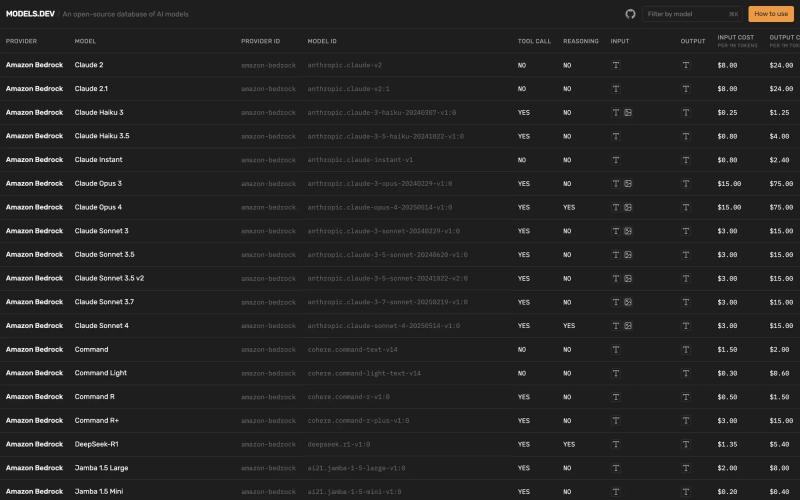
Task: Click the YES tool call value for Command R
Action: 523,397
